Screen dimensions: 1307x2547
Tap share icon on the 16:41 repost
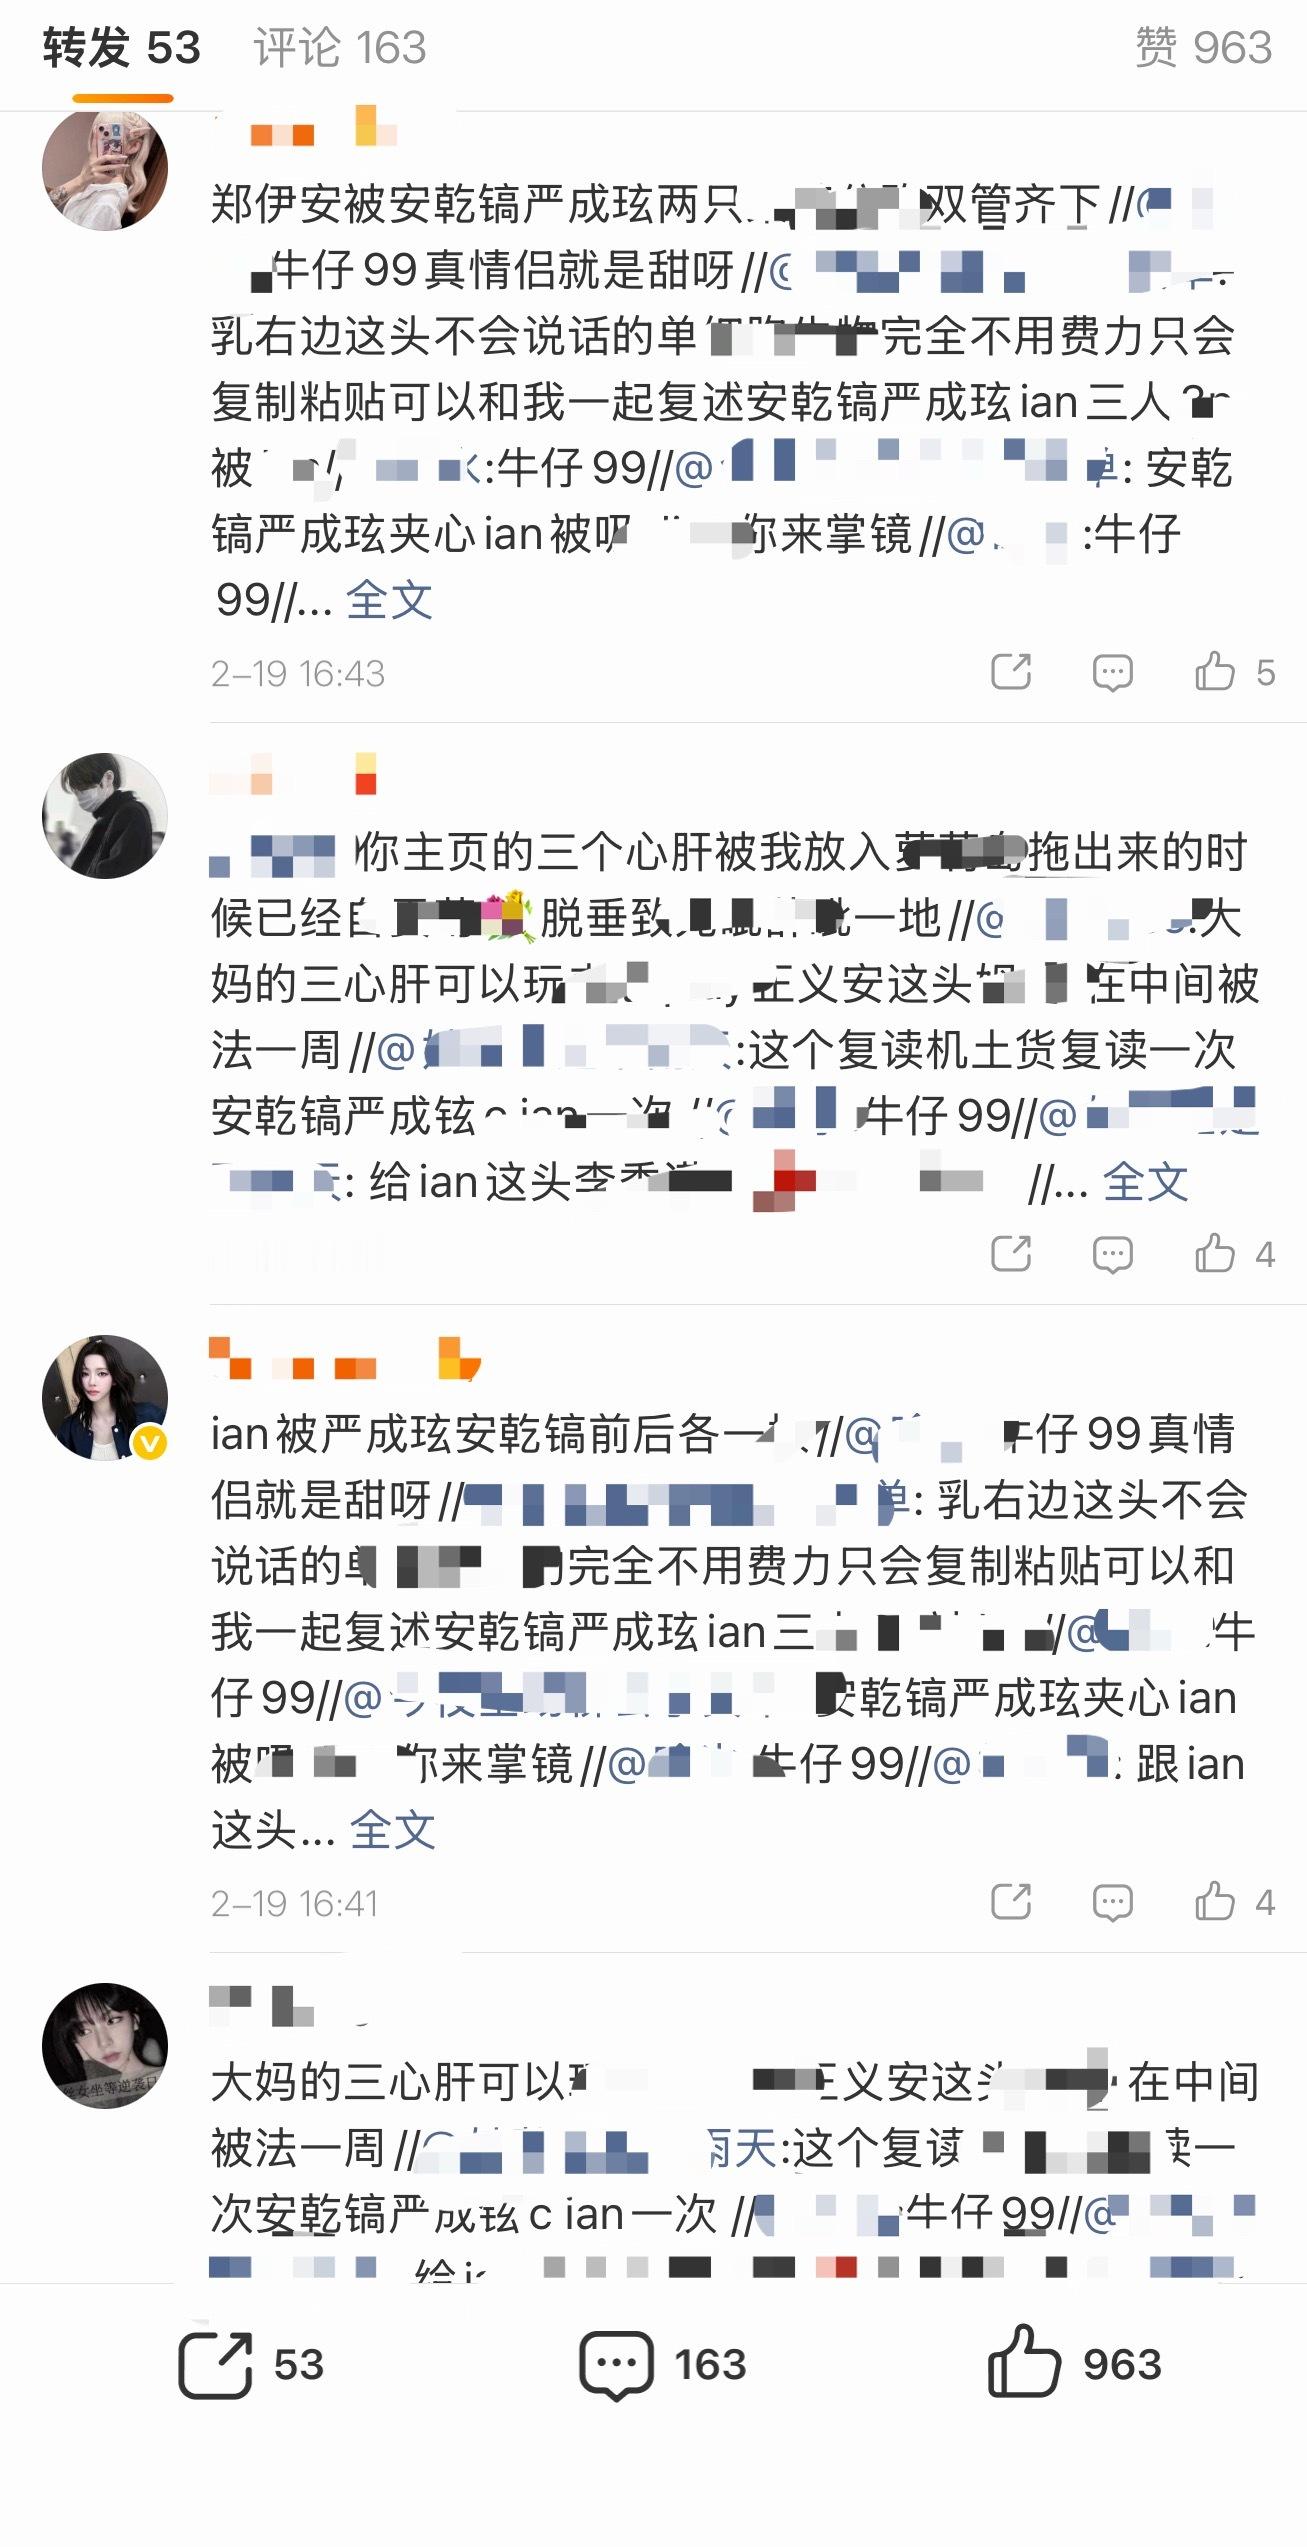1011,1901
